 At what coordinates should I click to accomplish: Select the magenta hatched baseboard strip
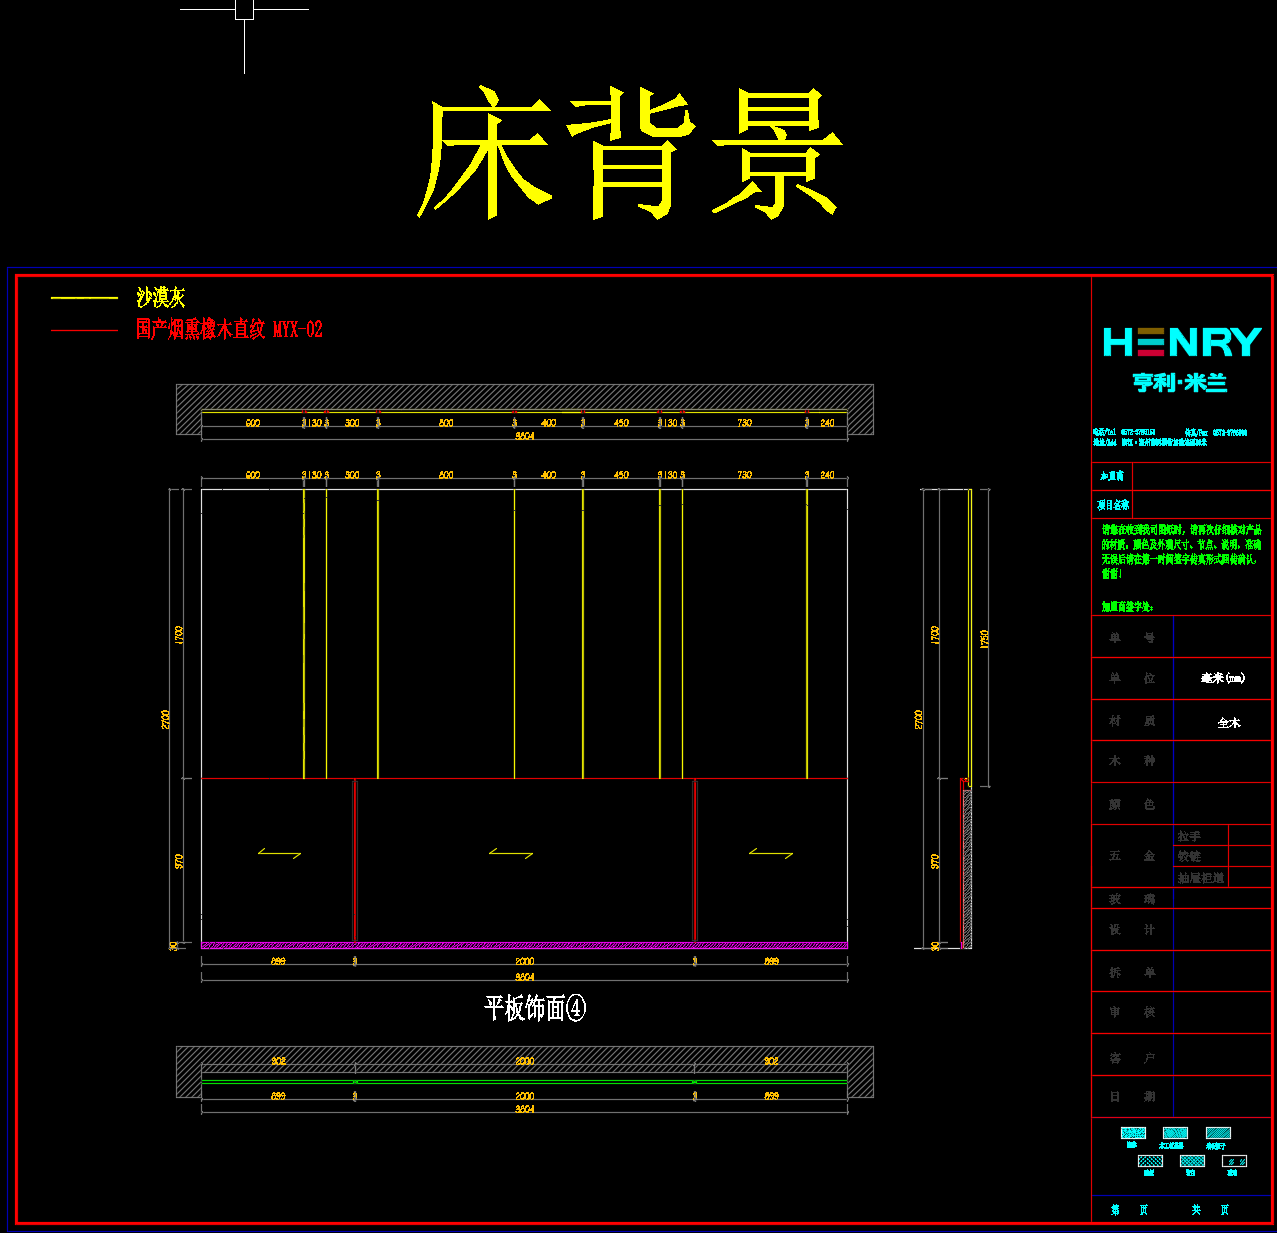pos(524,945)
